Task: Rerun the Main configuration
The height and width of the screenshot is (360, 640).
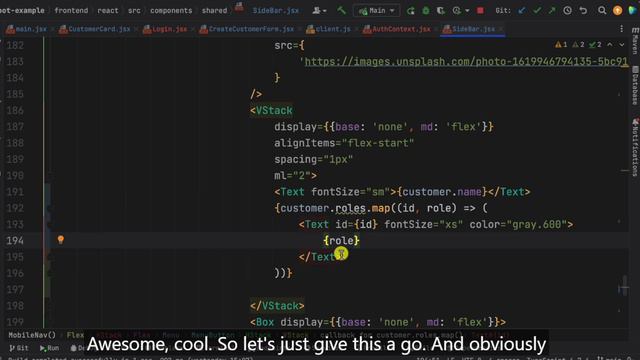Action: tap(411, 11)
